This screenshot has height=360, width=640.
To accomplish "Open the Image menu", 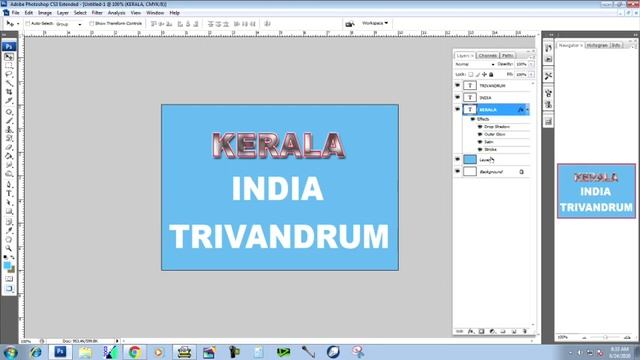I will tap(45, 13).
